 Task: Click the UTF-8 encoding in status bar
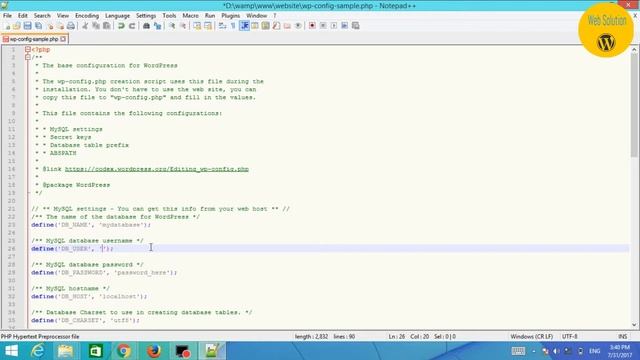[x=569, y=337]
